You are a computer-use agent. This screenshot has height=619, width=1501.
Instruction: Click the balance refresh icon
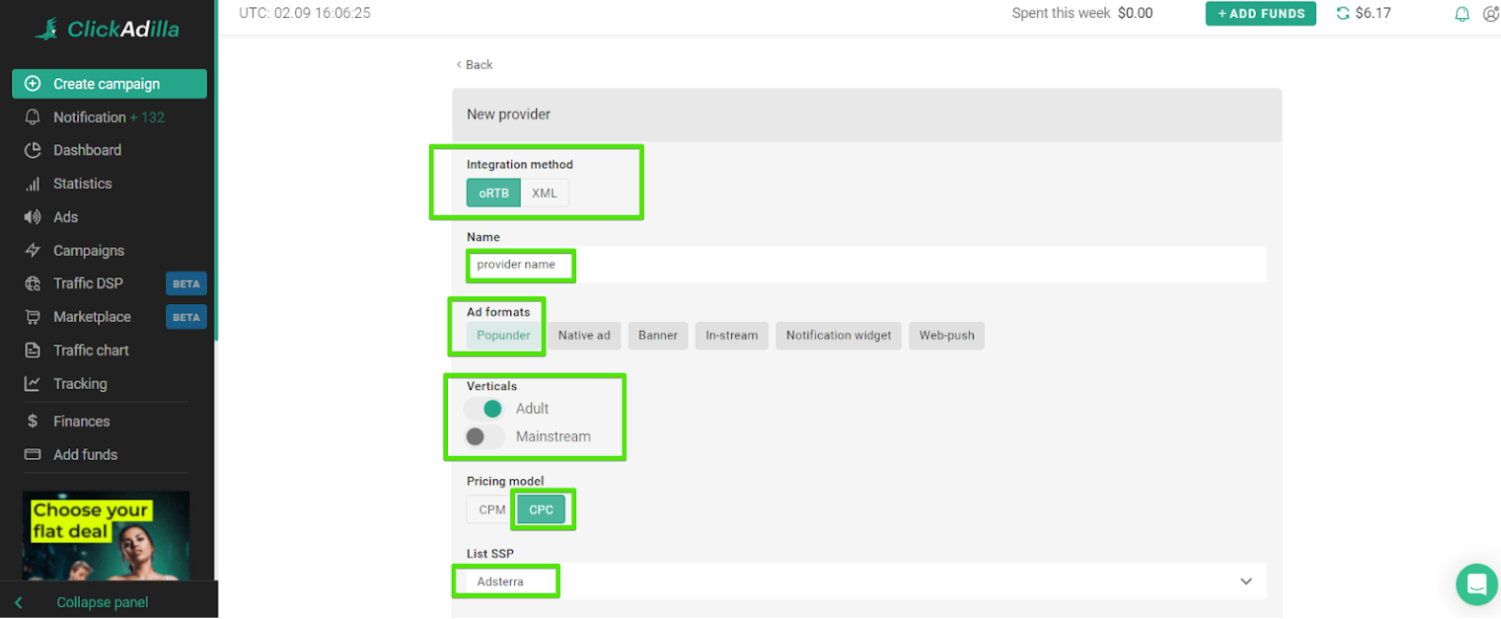(x=1340, y=14)
